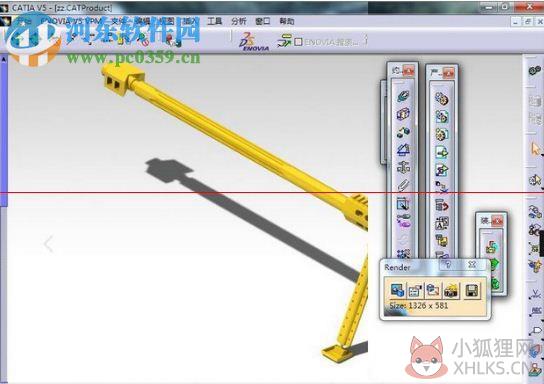
Task: Click the second icon in Render dialog
Action: [415, 290]
